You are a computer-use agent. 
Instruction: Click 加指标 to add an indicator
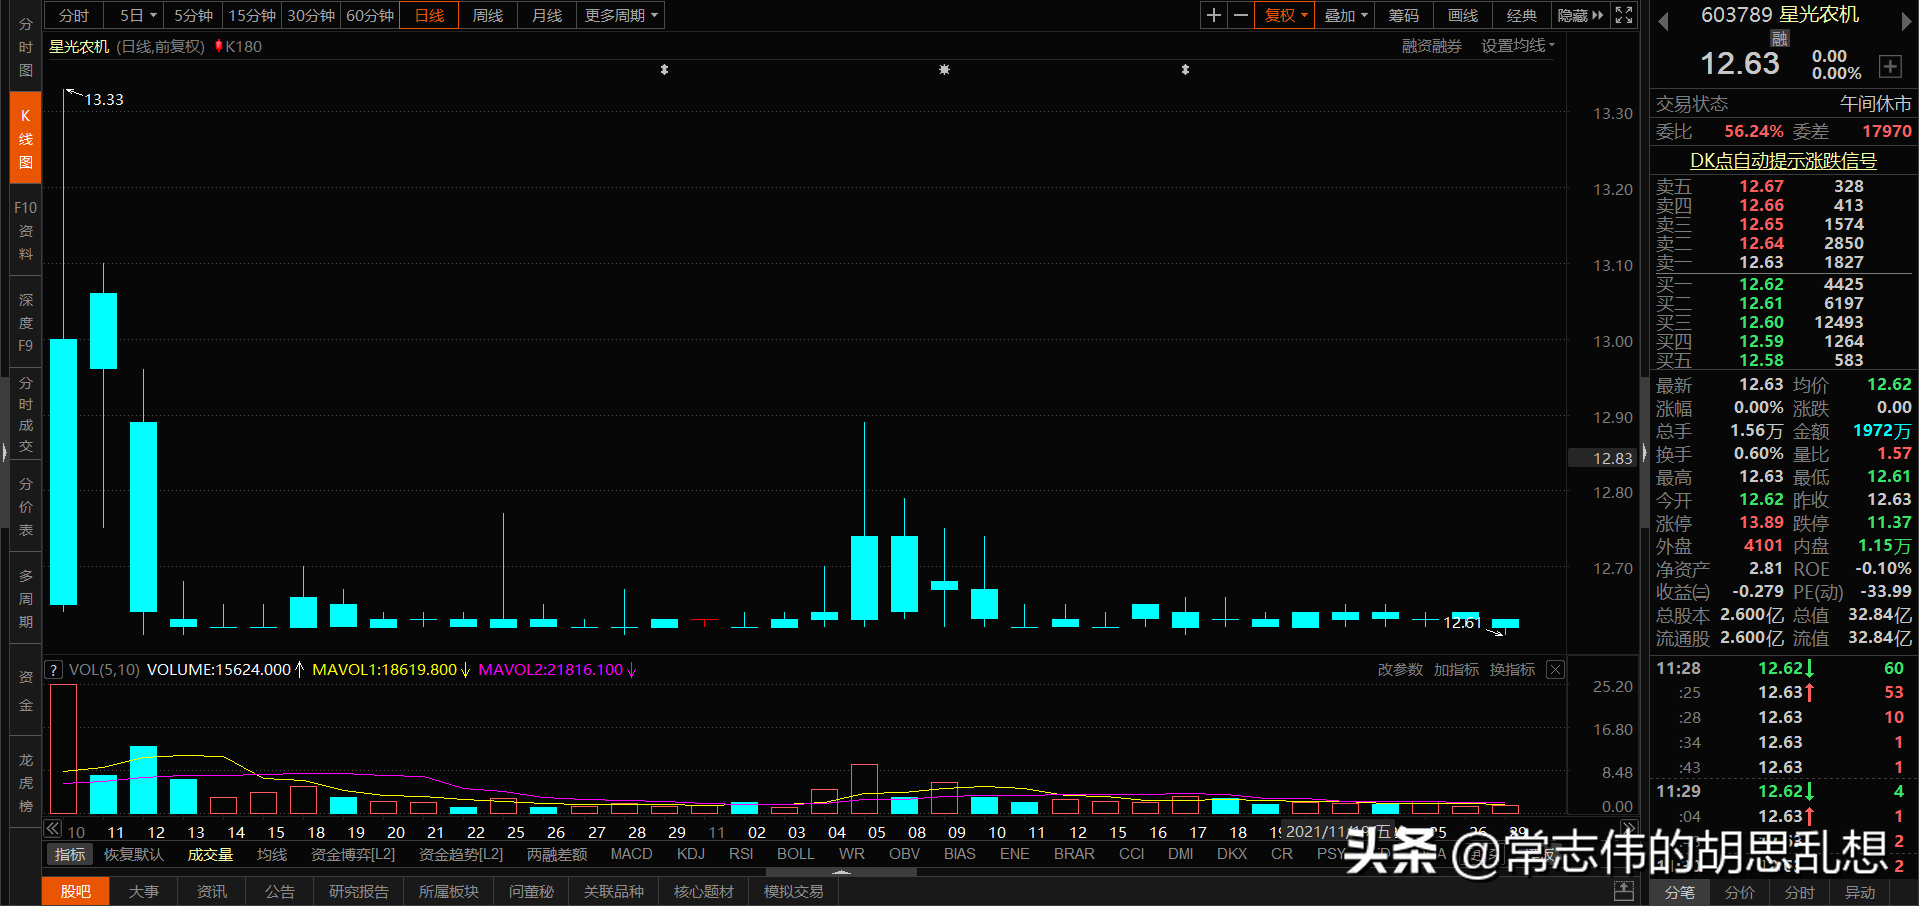[1455, 669]
